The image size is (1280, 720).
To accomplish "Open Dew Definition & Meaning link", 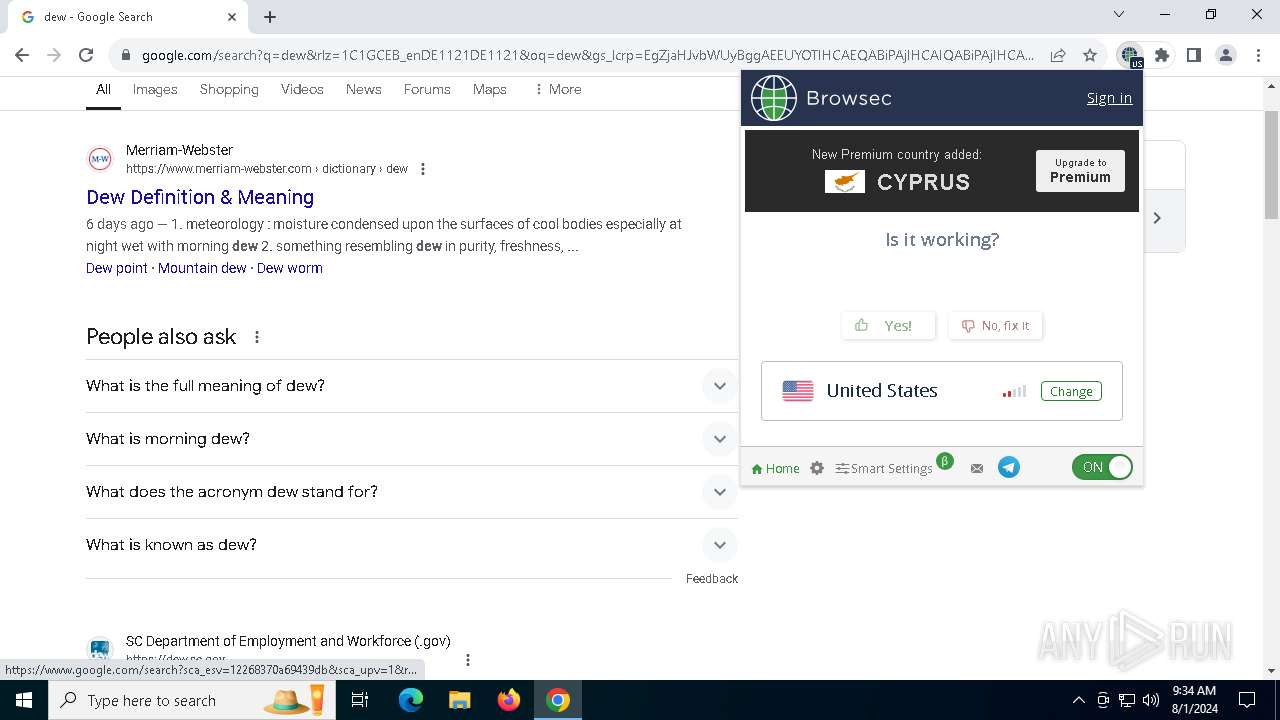I will click(200, 197).
